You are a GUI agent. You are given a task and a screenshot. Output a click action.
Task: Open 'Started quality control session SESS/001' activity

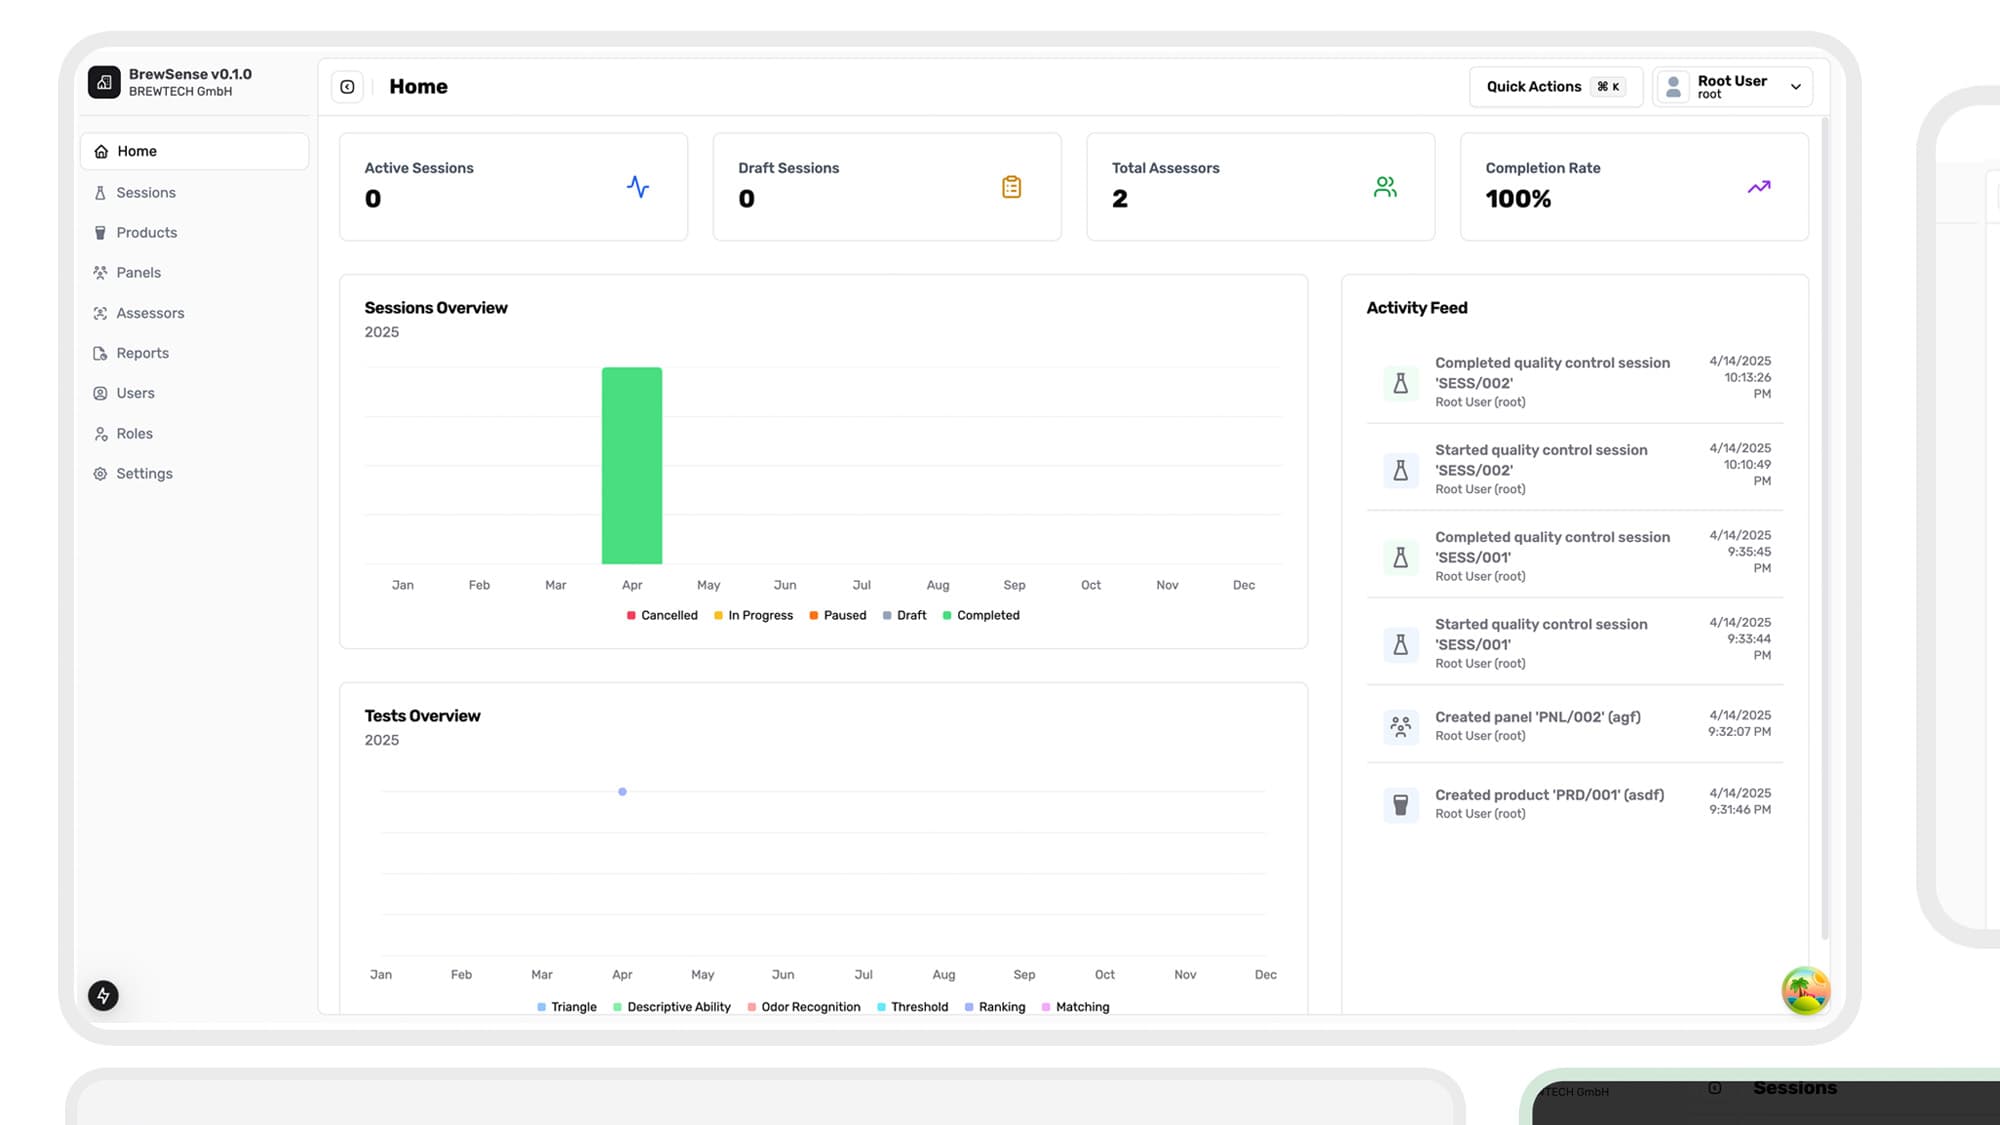[1575, 642]
